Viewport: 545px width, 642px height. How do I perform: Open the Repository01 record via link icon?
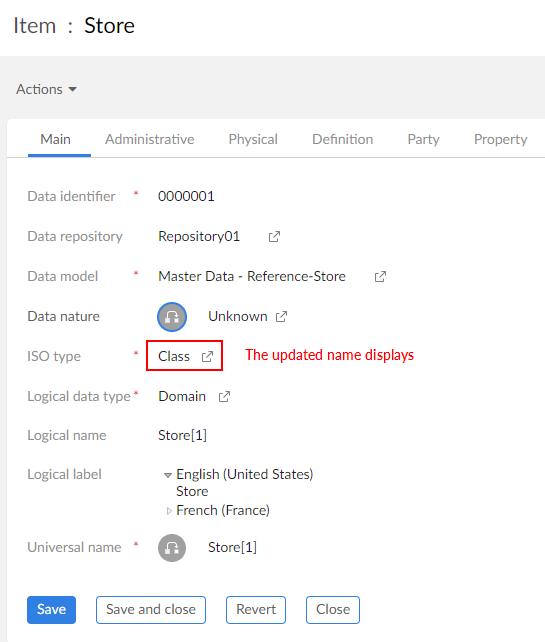click(x=274, y=237)
